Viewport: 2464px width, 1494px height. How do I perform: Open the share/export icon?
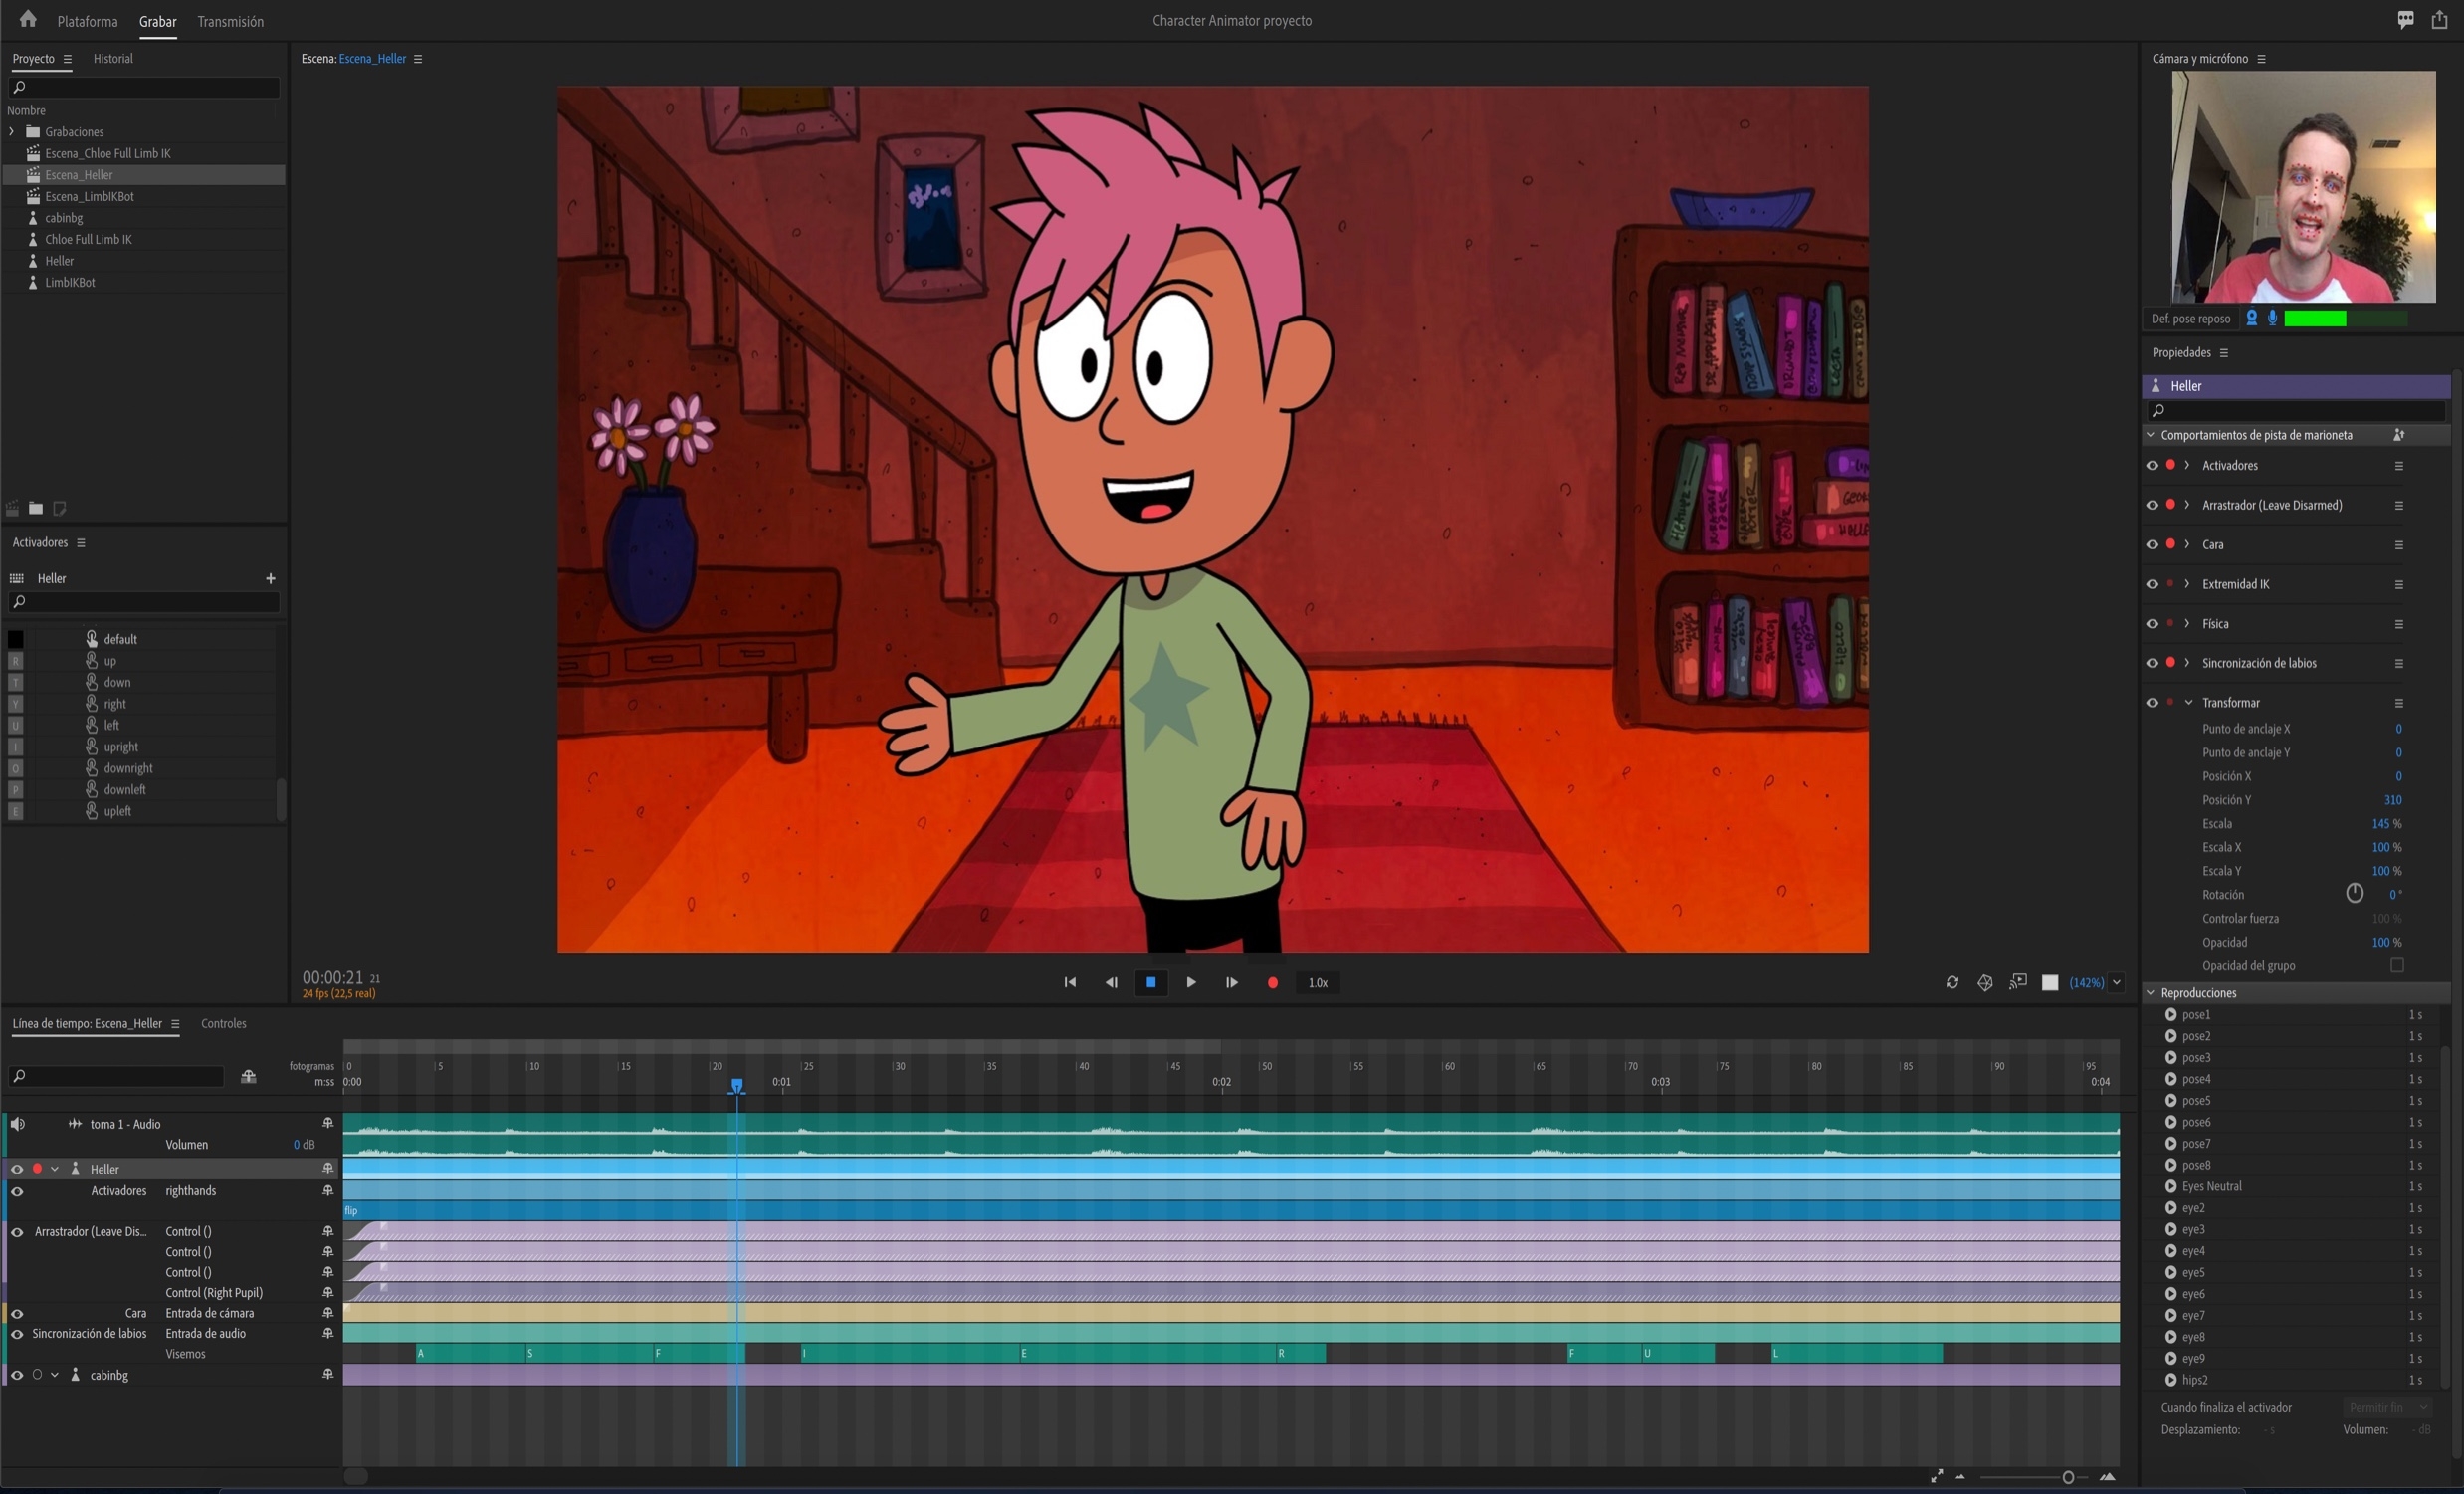(2439, 20)
